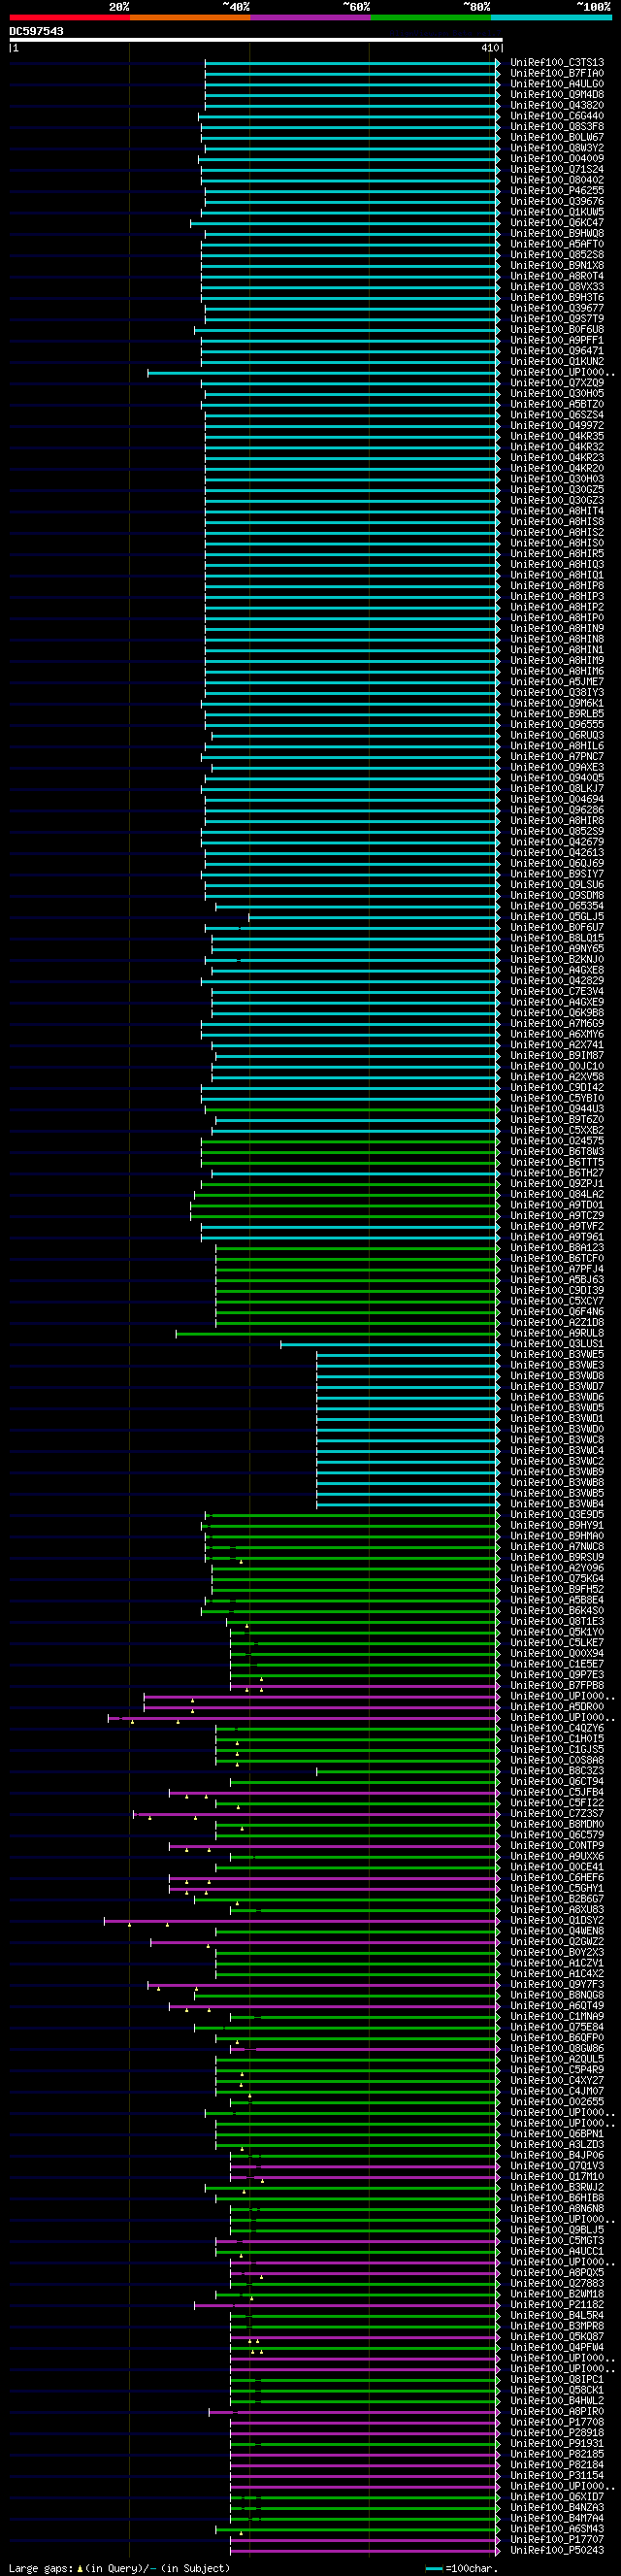Select the query name DC597543
Viewport: 621px width, 2576px height.
(x=36, y=31)
